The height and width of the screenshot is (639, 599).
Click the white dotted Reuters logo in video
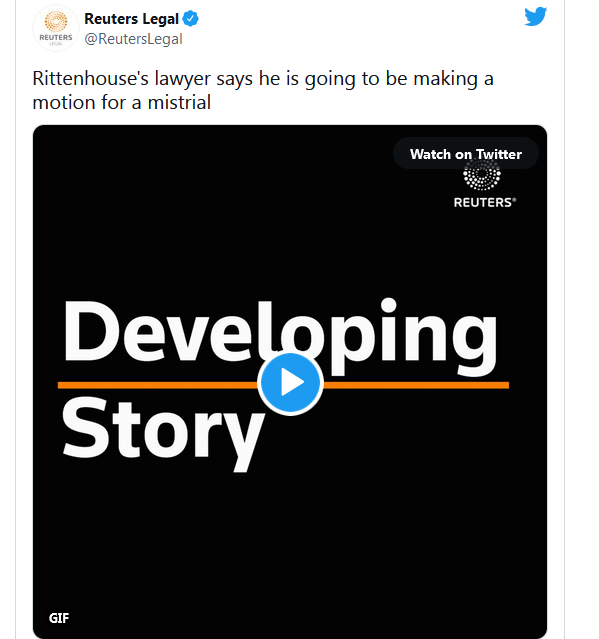point(482,175)
